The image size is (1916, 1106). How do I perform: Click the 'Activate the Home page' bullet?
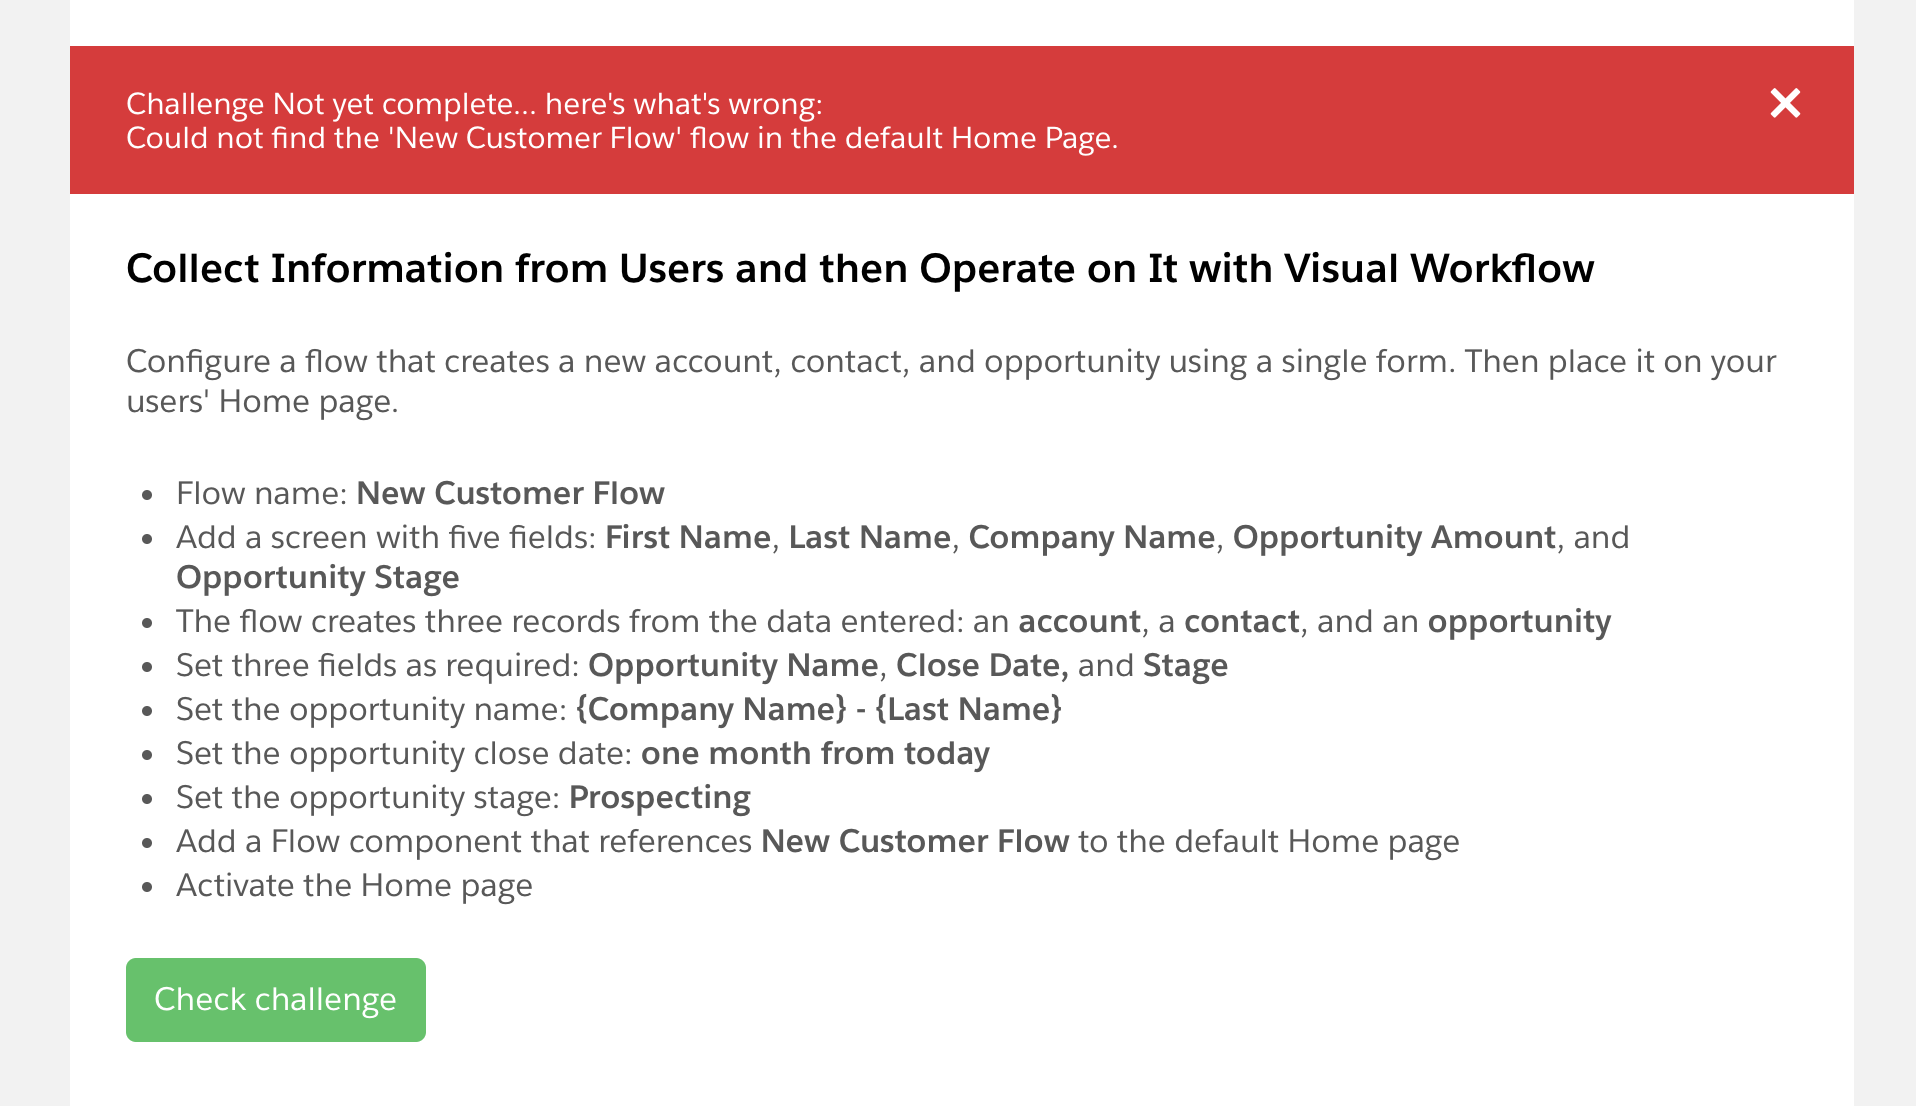click(354, 885)
